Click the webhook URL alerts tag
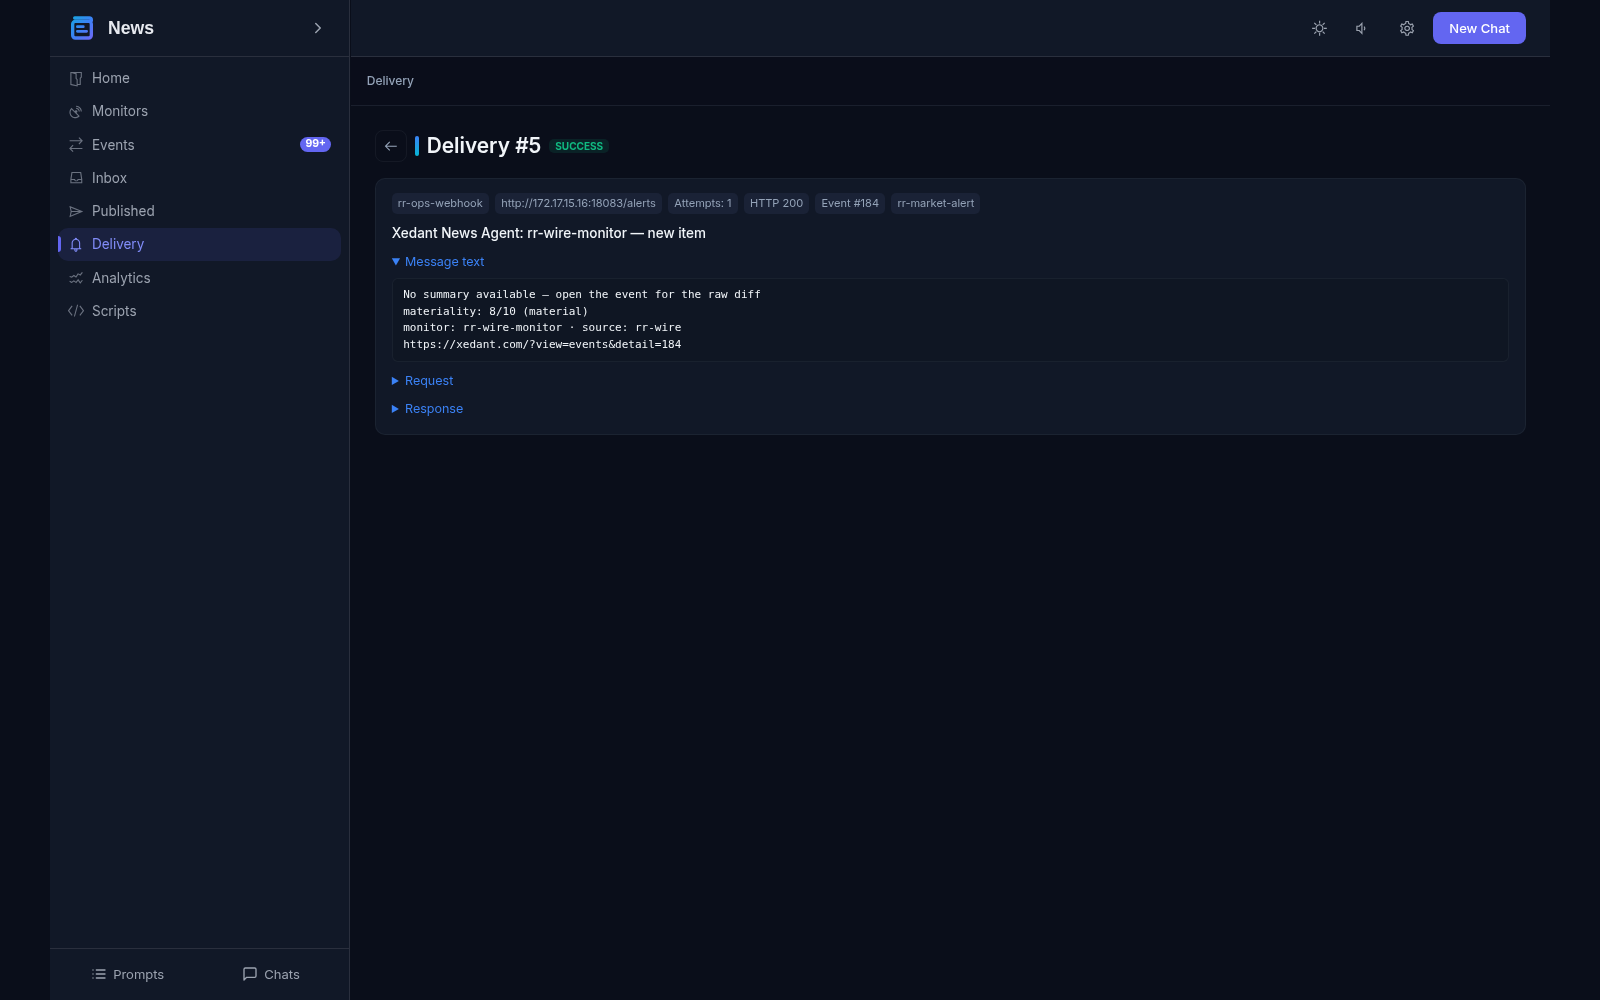Viewport: 1600px width, 1000px height. 578,203
